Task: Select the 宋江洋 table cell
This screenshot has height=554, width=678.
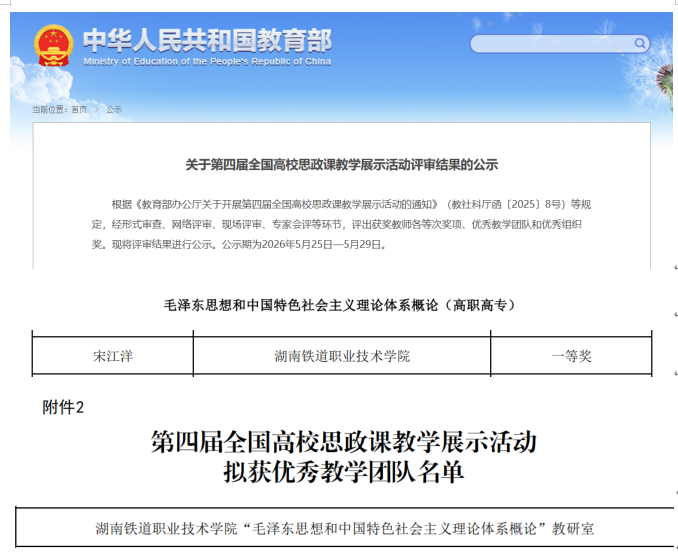Action: point(113,356)
